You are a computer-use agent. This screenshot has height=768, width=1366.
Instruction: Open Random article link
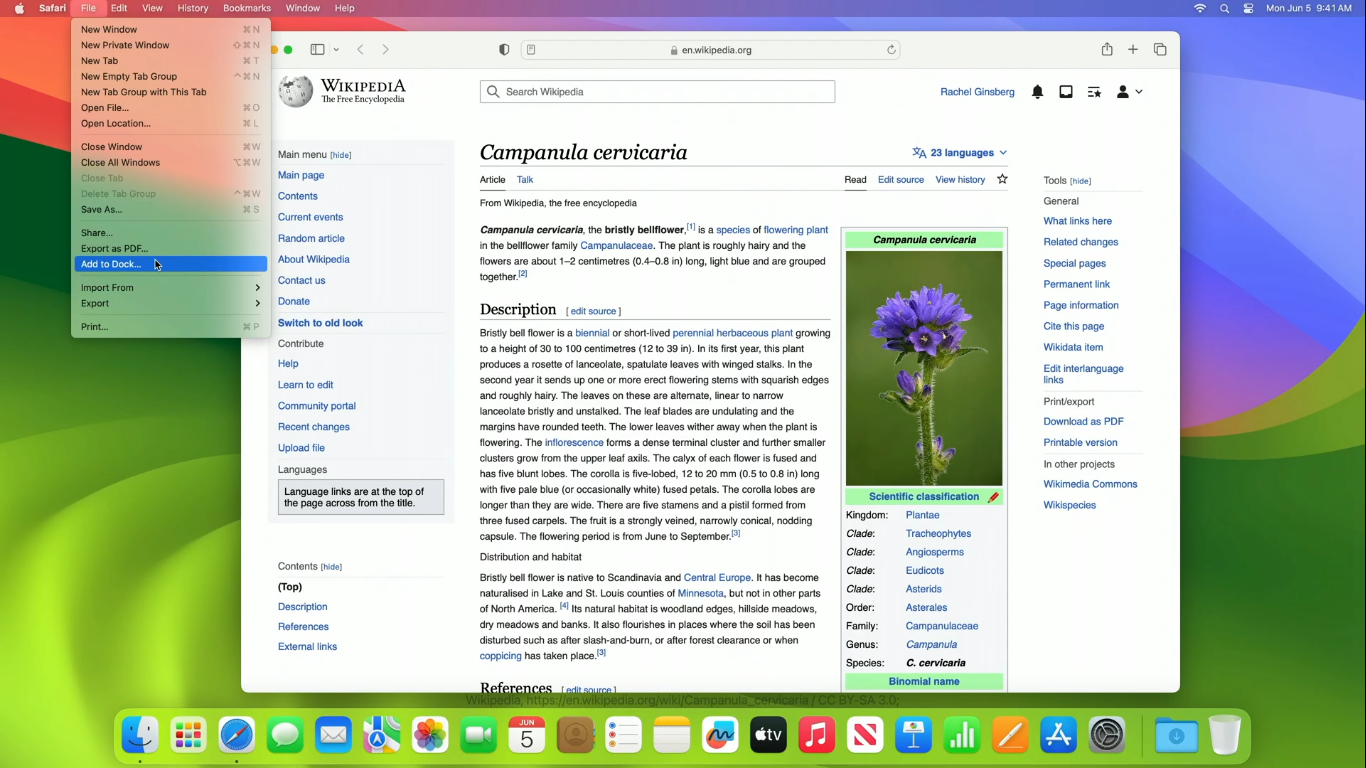tap(311, 238)
